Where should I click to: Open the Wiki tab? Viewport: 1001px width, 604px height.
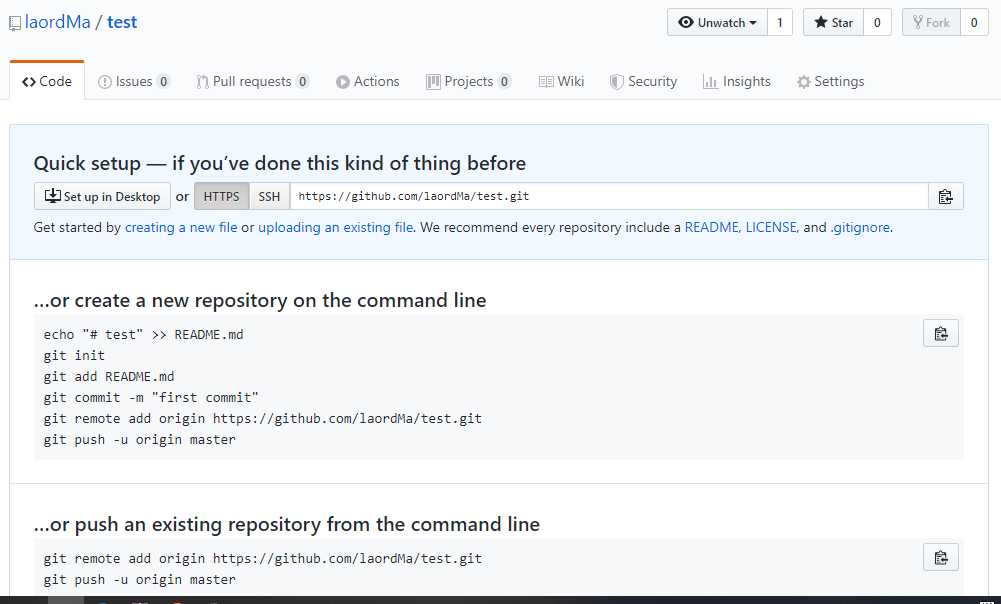(x=562, y=81)
